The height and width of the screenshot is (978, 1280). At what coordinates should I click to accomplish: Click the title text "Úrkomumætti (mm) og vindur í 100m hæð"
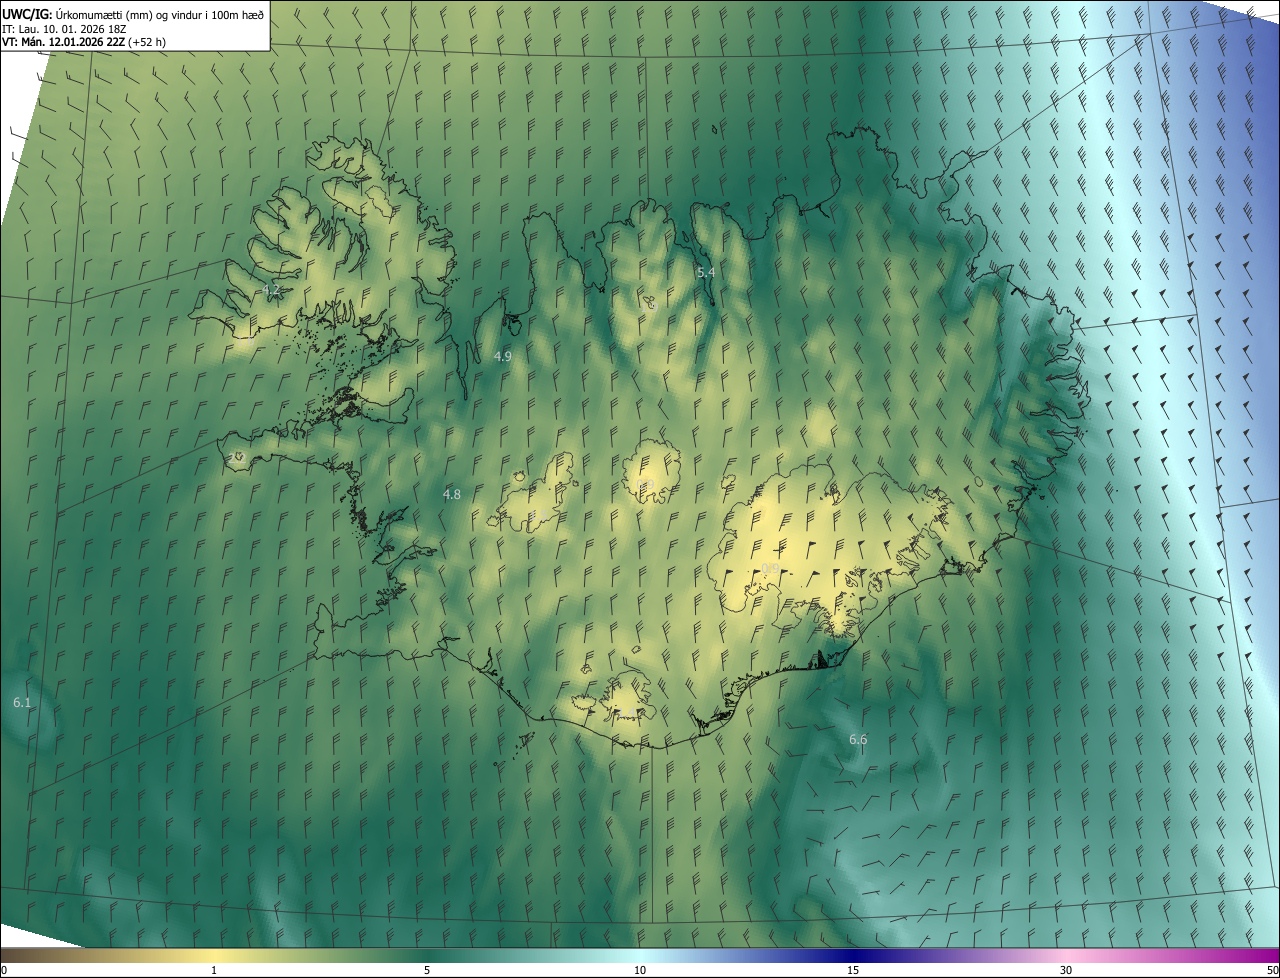160,14
